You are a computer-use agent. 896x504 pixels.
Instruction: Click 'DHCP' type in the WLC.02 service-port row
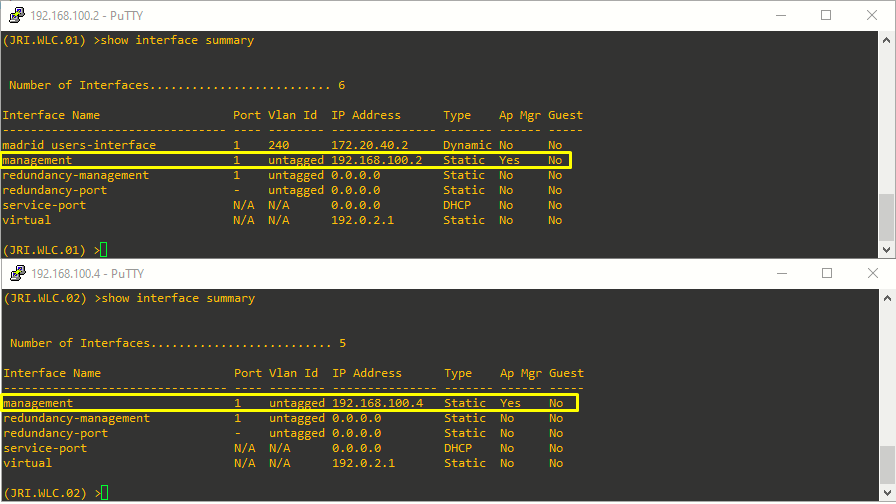[x=458, y=448]
